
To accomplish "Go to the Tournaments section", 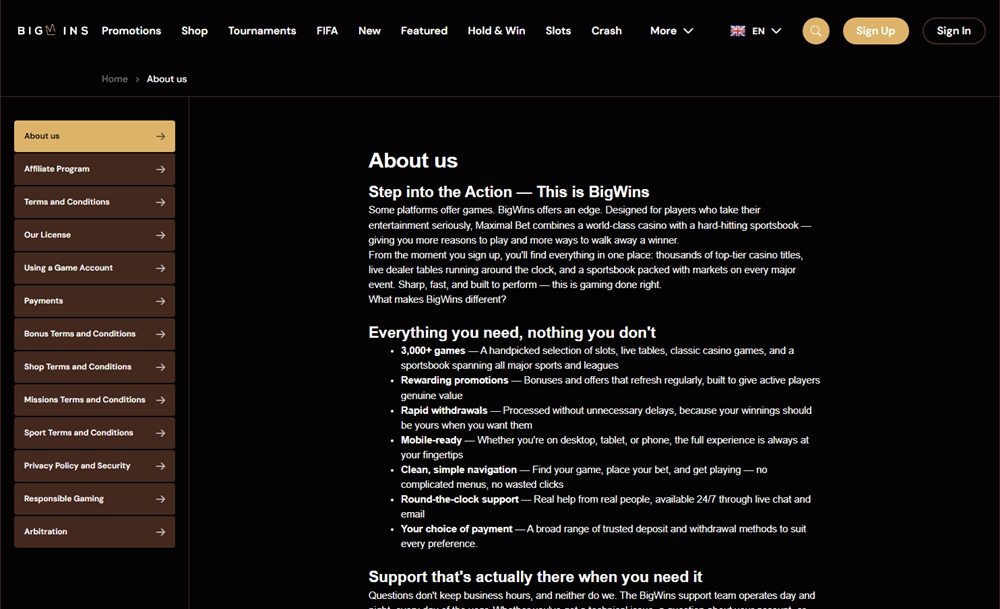I will [262, 31].
